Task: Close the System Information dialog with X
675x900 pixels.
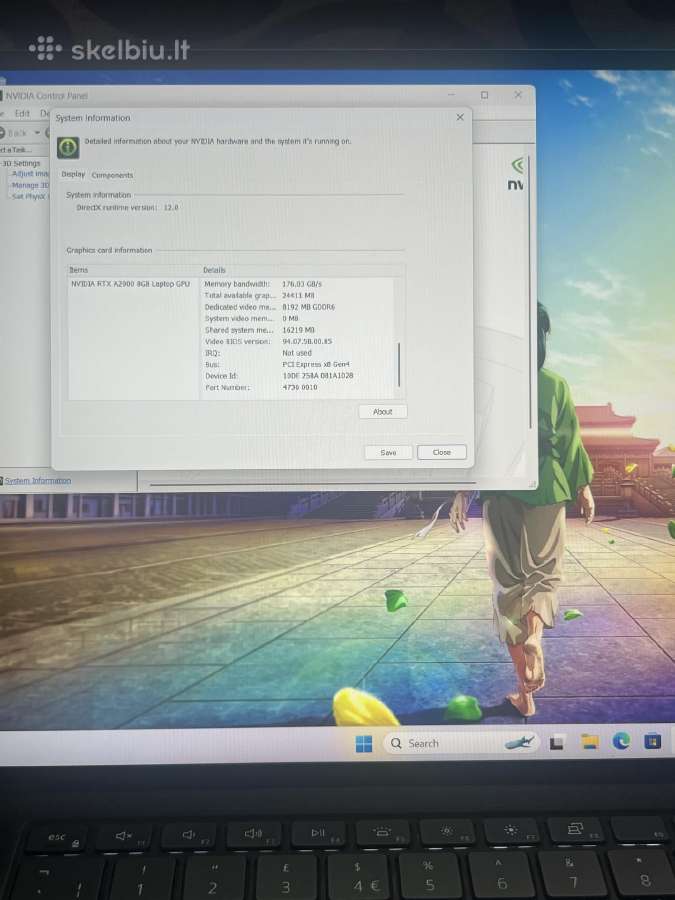Action: click(460, 117)
